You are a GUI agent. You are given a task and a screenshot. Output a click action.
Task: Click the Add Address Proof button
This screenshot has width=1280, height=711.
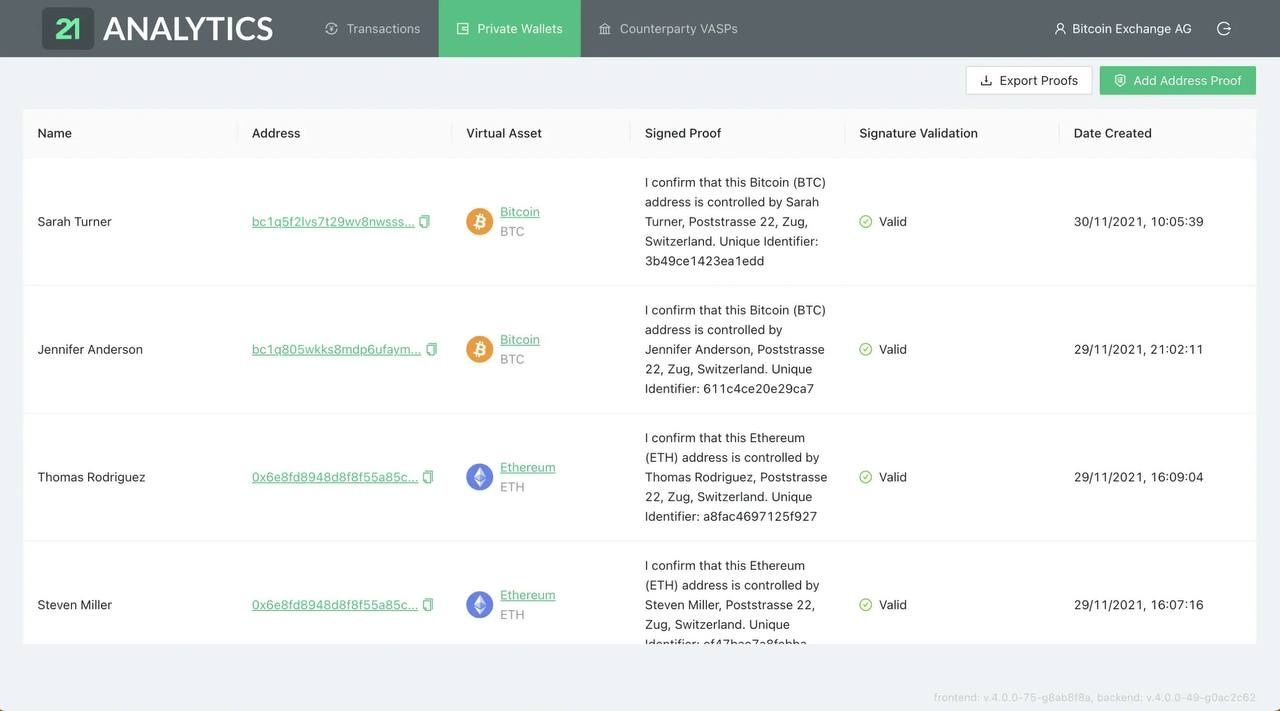(1178, 81)
